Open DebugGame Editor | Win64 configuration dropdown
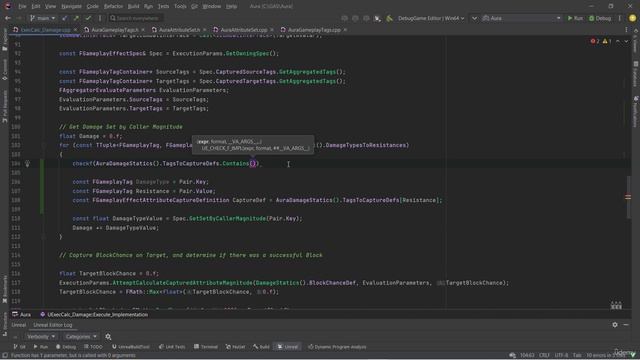The height and width of the screenshot is (360, 640). (x=431, y=18)
